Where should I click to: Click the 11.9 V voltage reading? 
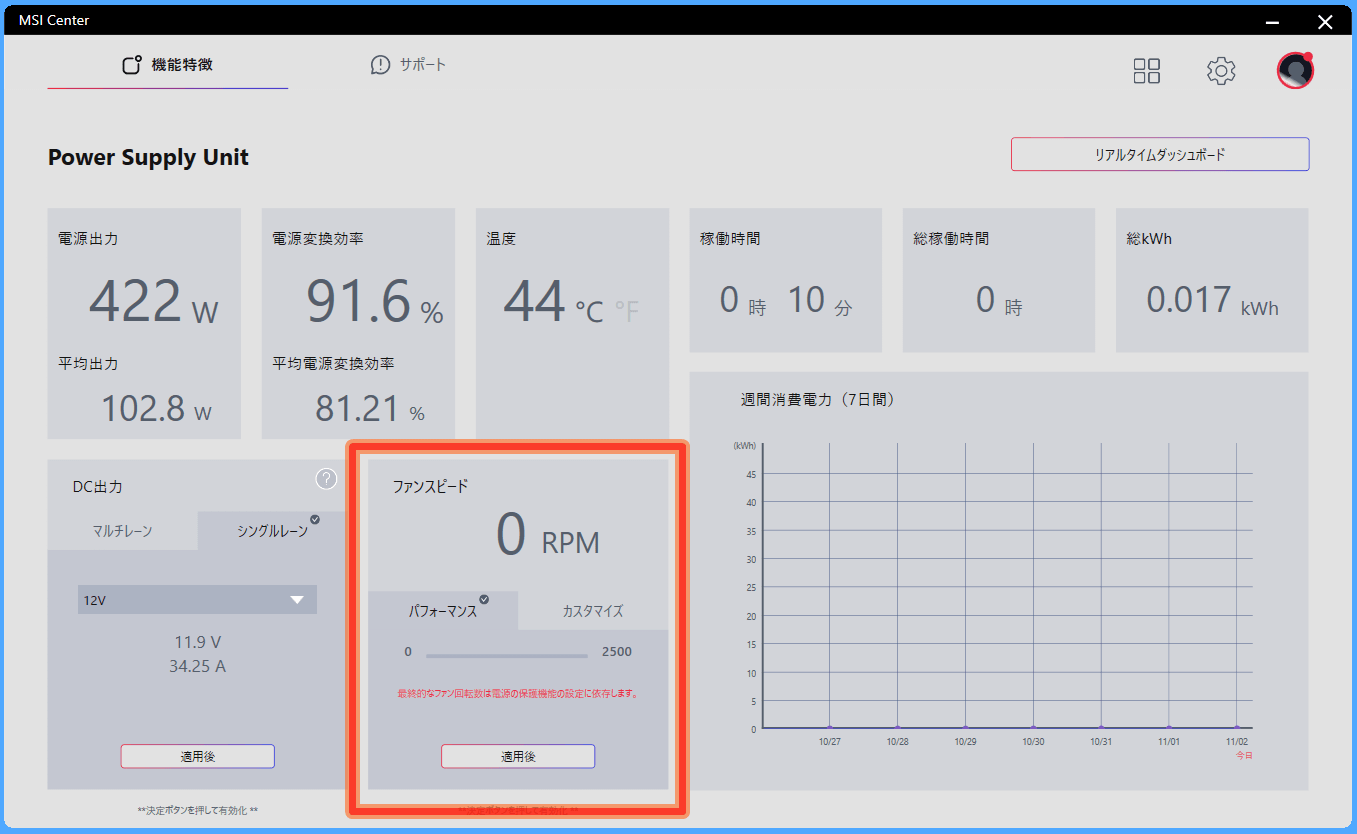pos(197,642)
